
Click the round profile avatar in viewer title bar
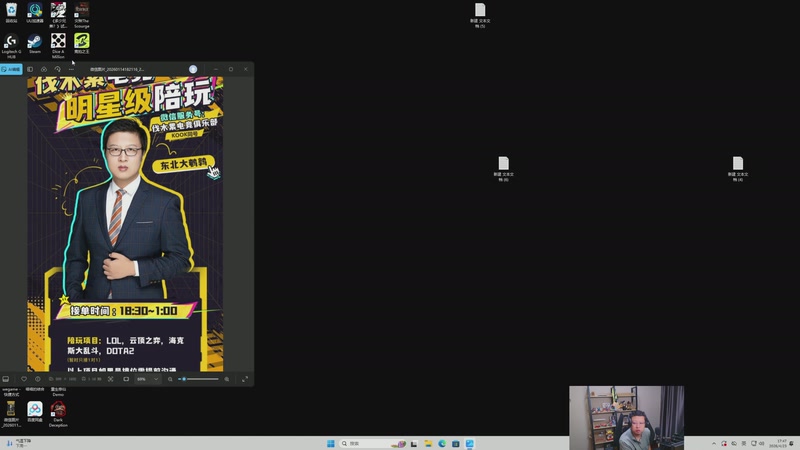pos(193,69)
